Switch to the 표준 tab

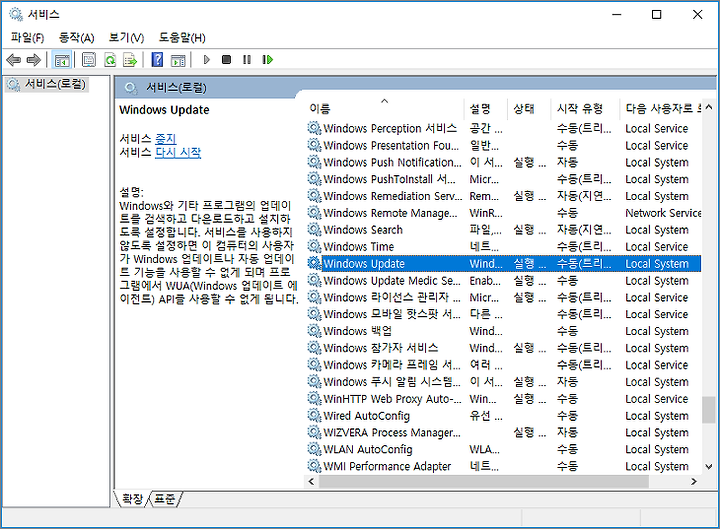[x=164, y=499]
